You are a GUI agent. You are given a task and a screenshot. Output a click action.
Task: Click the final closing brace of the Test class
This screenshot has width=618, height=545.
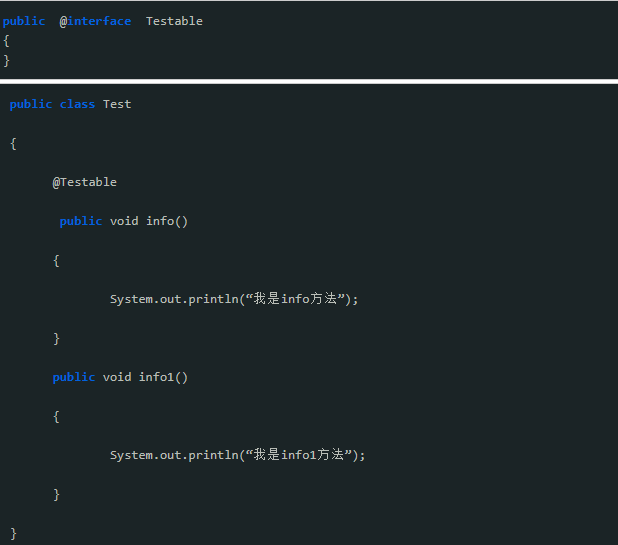click(13, 533)
